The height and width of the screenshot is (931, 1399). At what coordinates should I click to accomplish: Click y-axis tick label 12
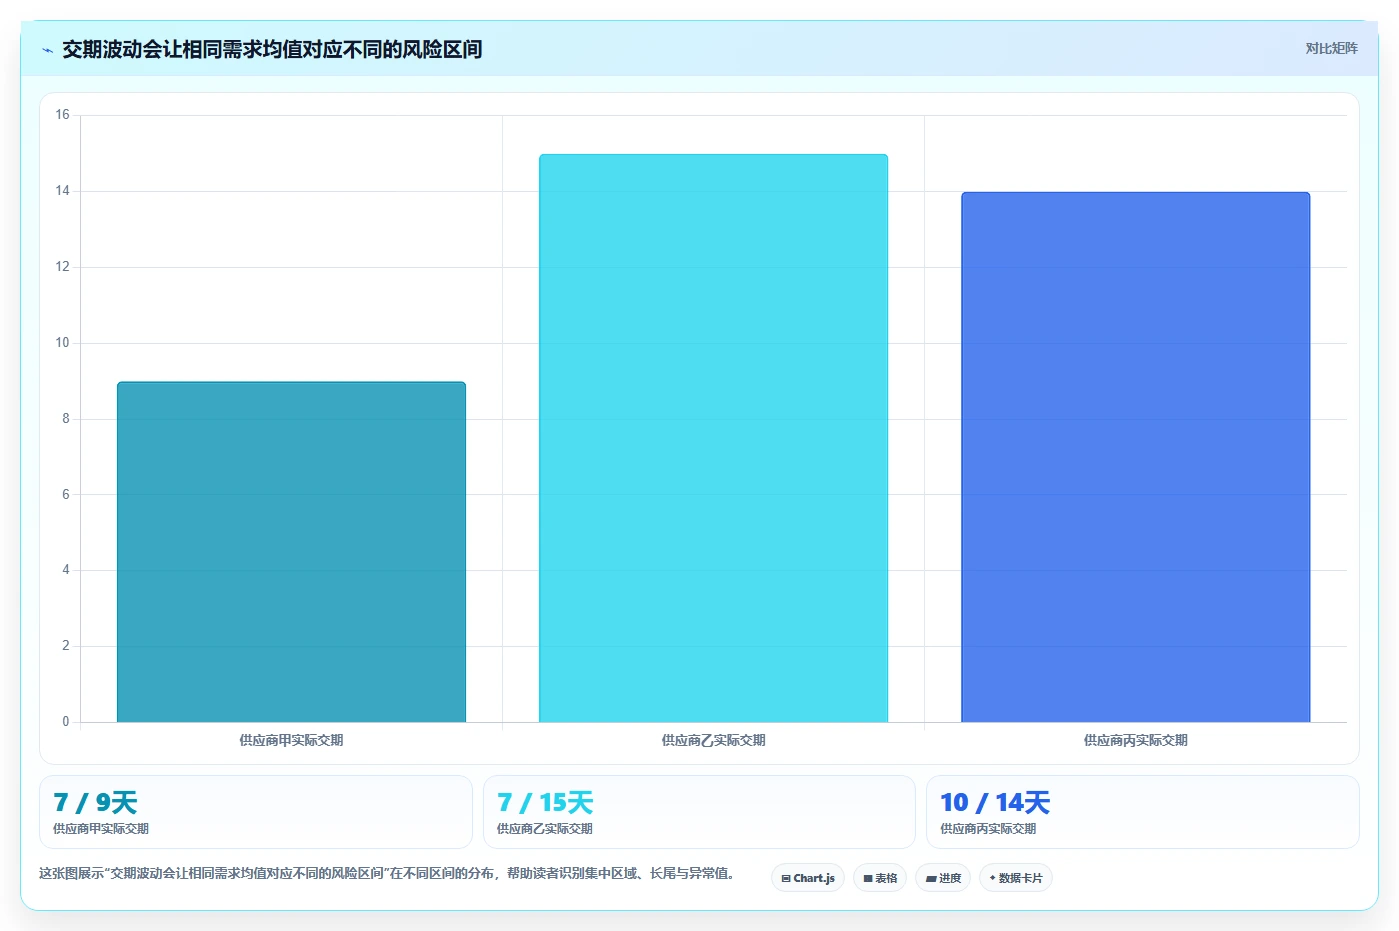click(62, 267)
